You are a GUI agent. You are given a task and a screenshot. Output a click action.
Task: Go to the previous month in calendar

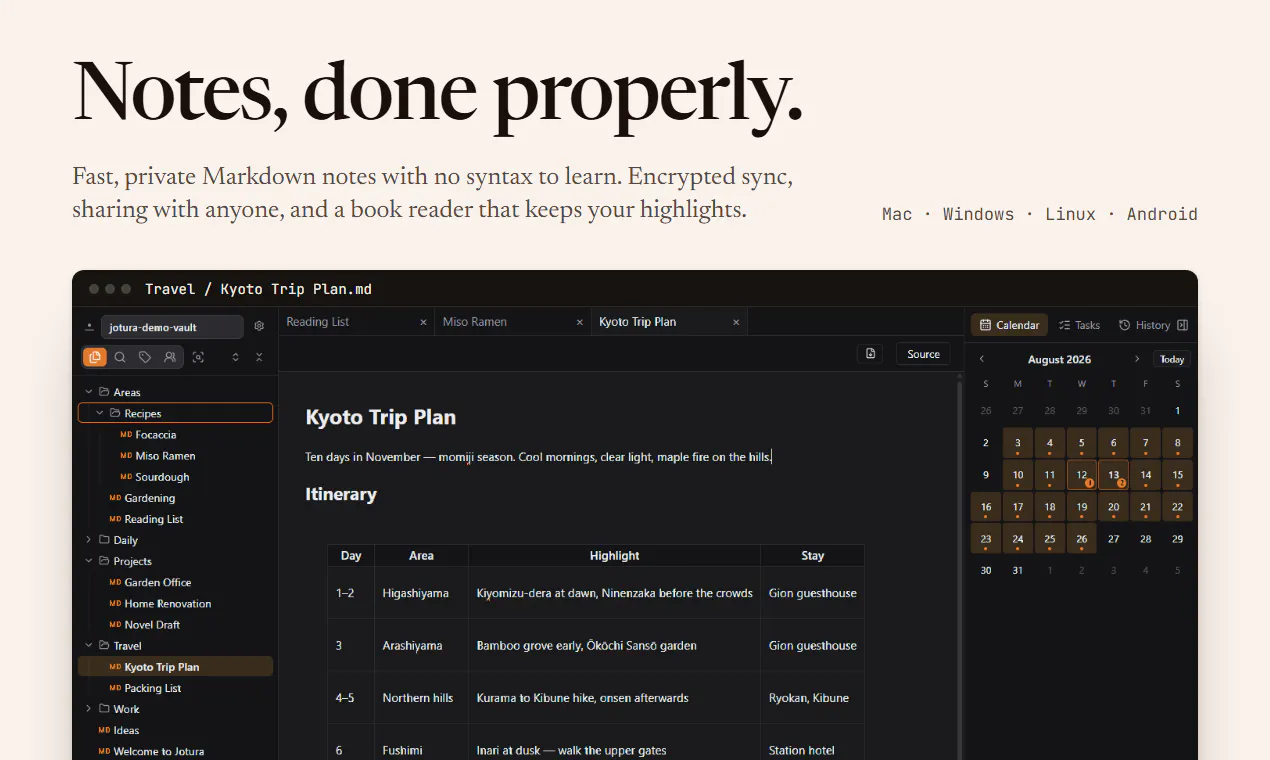(982, 359)
